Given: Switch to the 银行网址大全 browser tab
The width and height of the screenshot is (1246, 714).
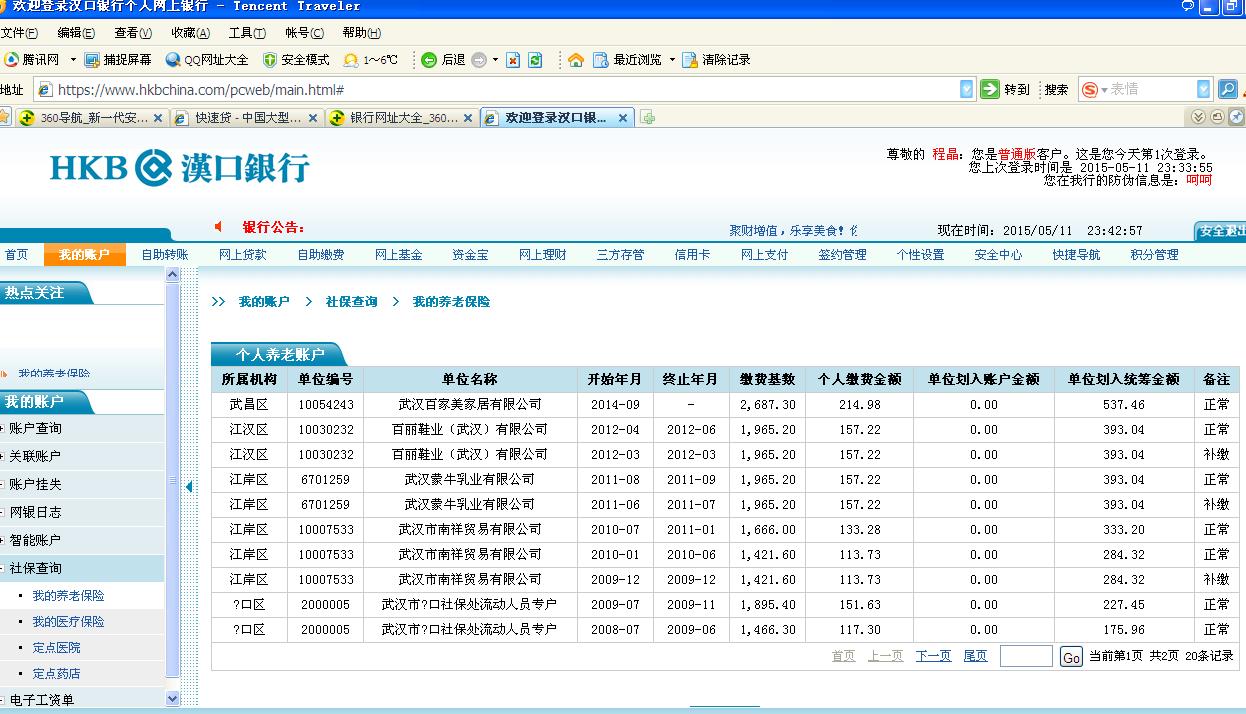Looking at the screenshot, I should 402,118.
